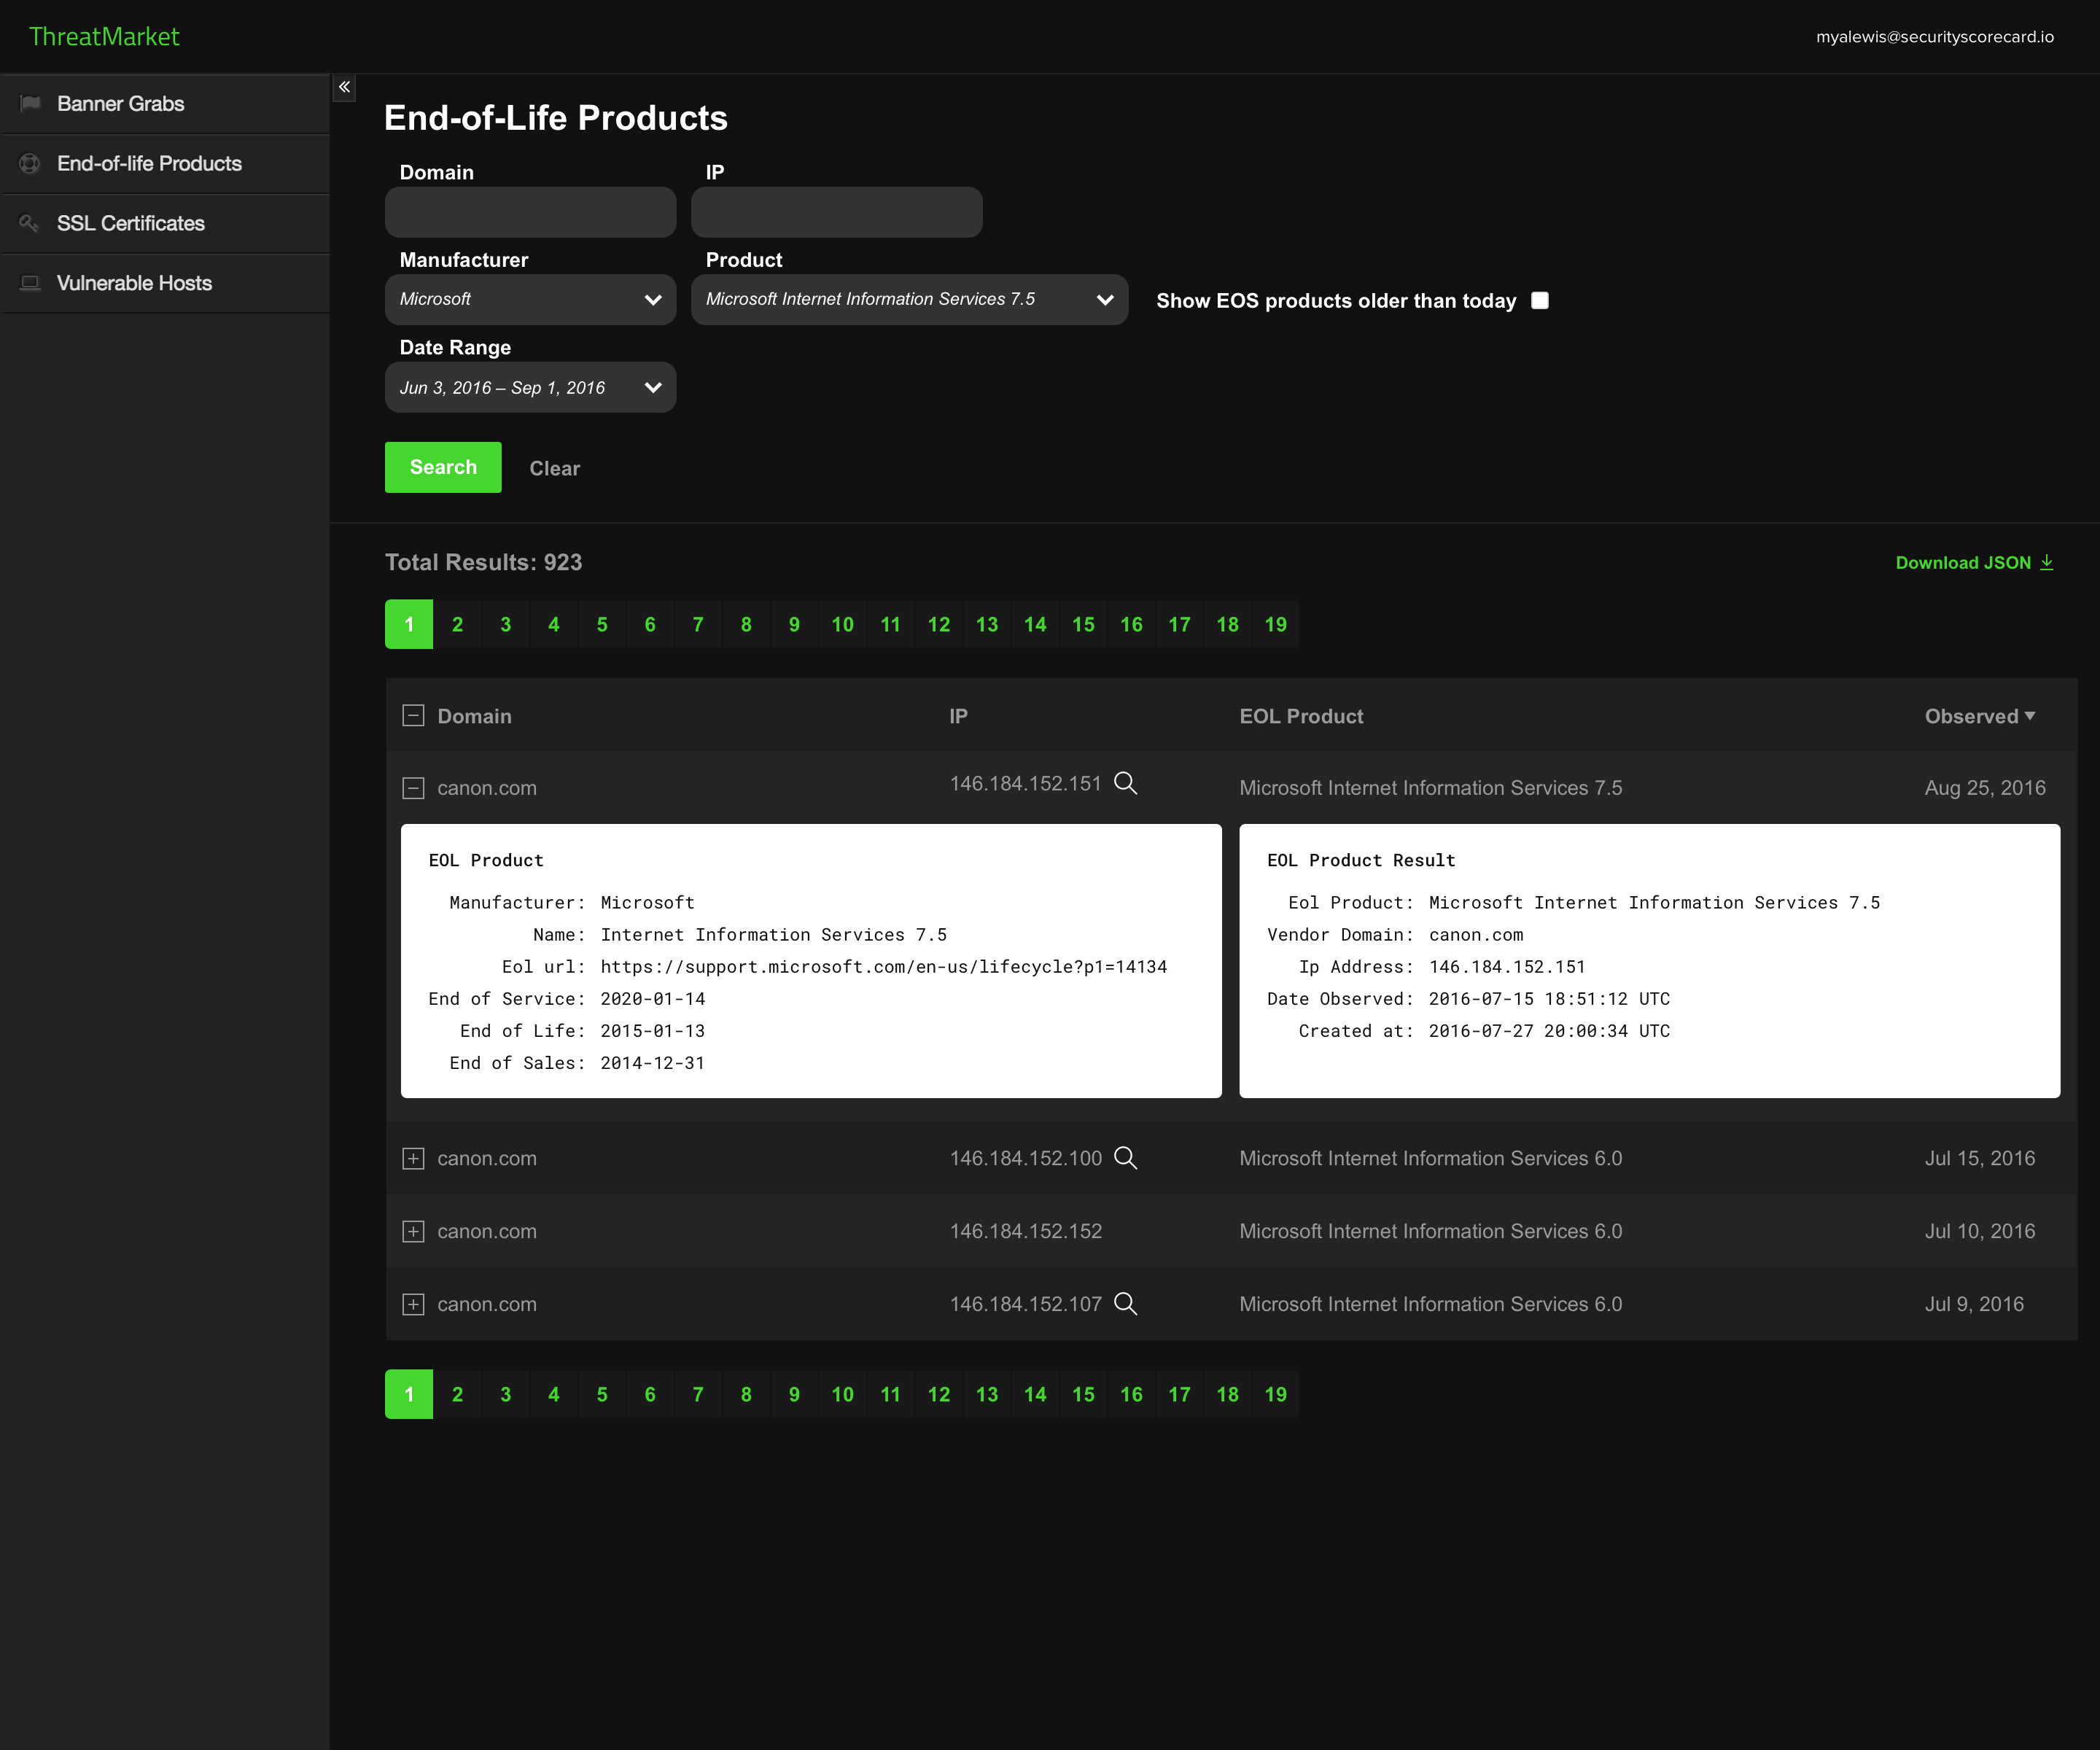Click the green Search button
Image resolution: width=2100 pixels, height=1750 pixels.
[443, 467]
